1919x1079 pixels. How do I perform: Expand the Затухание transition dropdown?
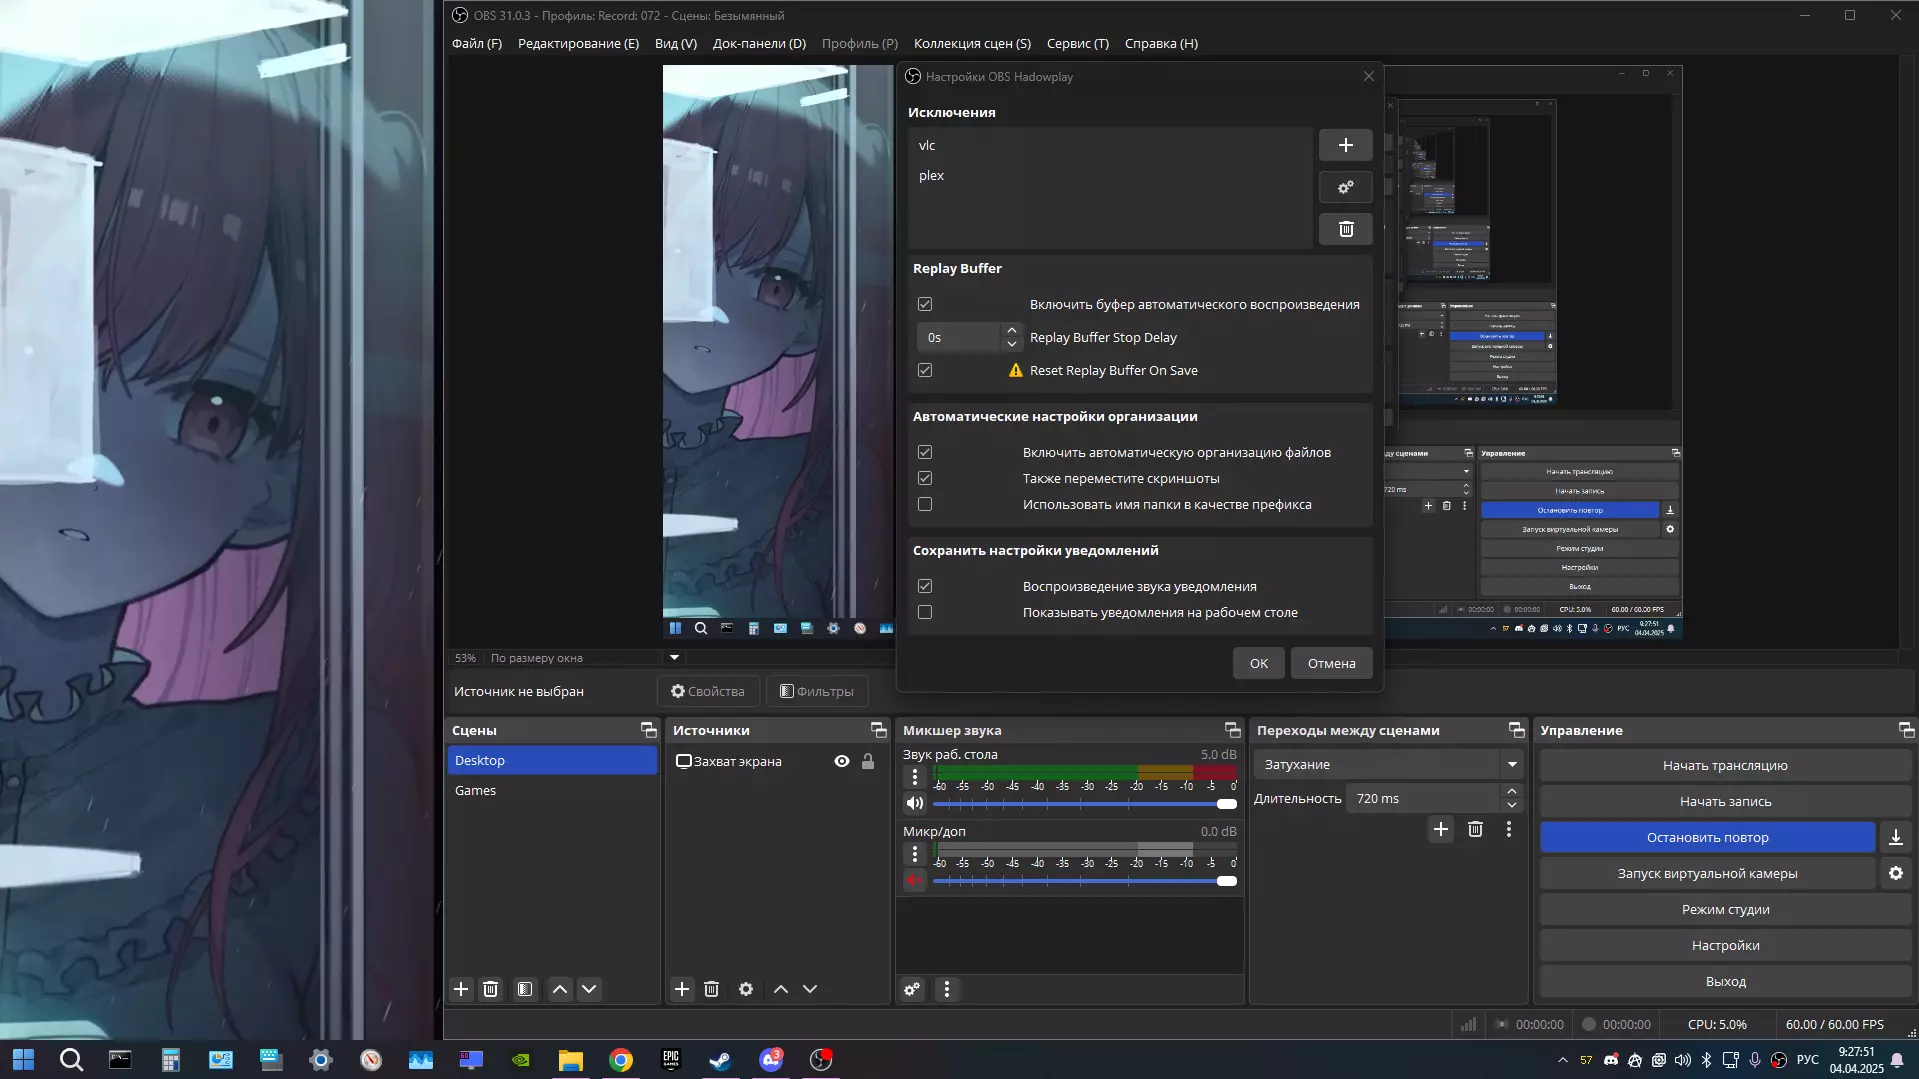coord(1511,765)
